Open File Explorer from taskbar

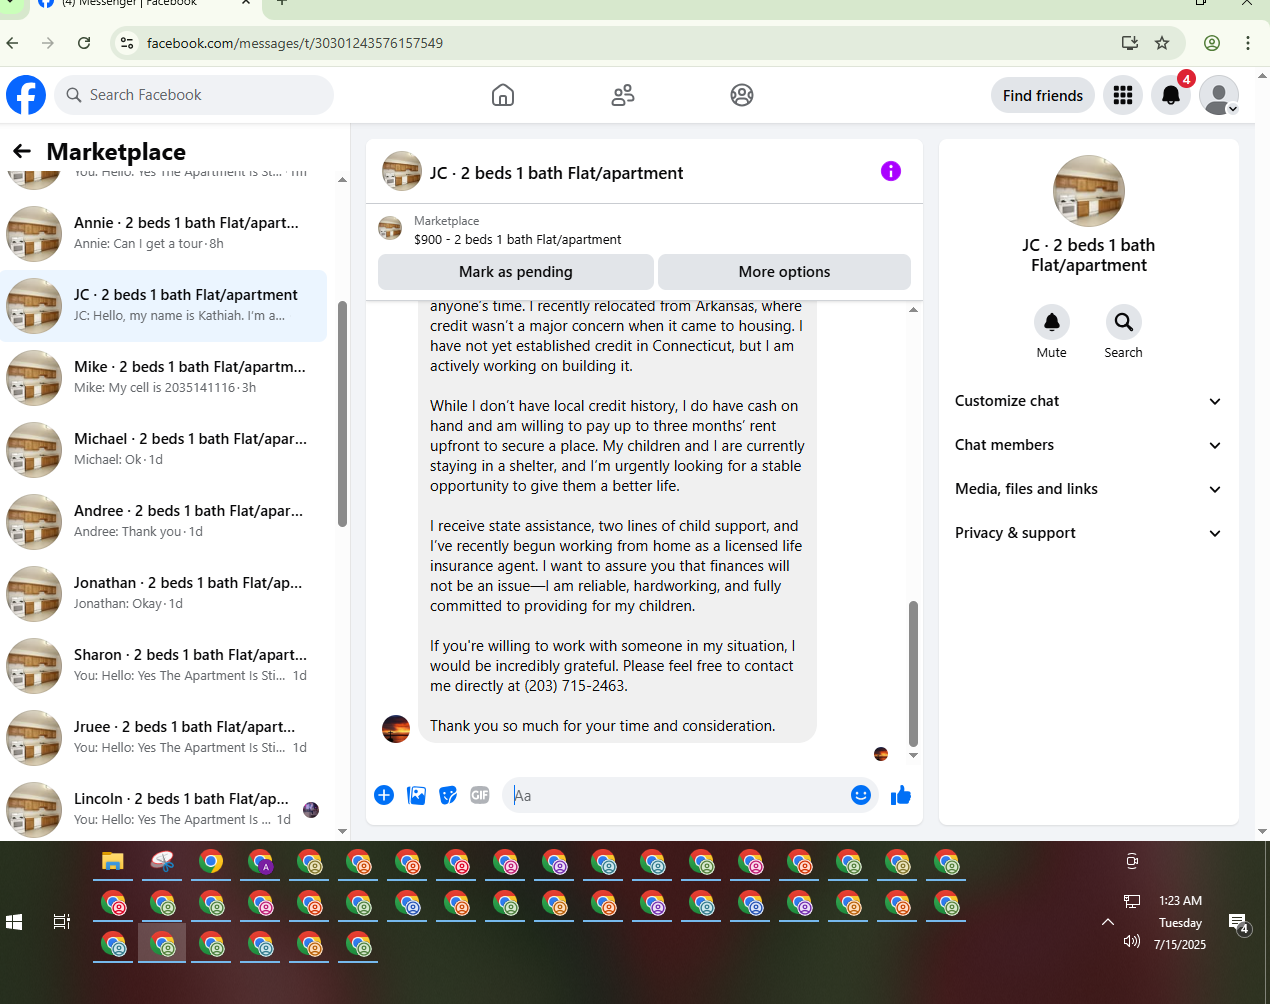point(113,862)
